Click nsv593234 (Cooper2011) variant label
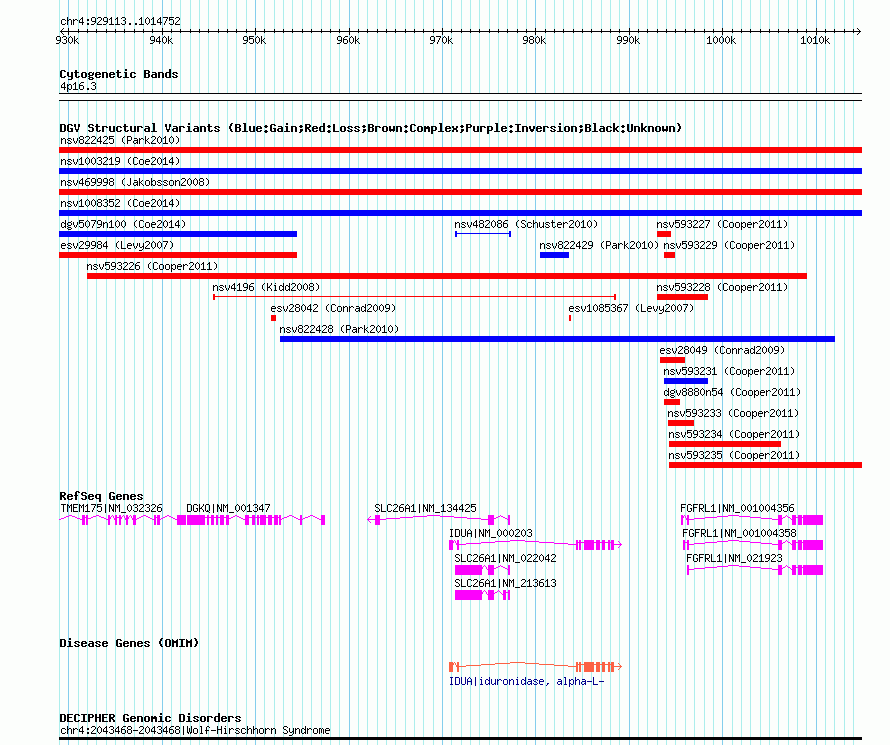 734,434
